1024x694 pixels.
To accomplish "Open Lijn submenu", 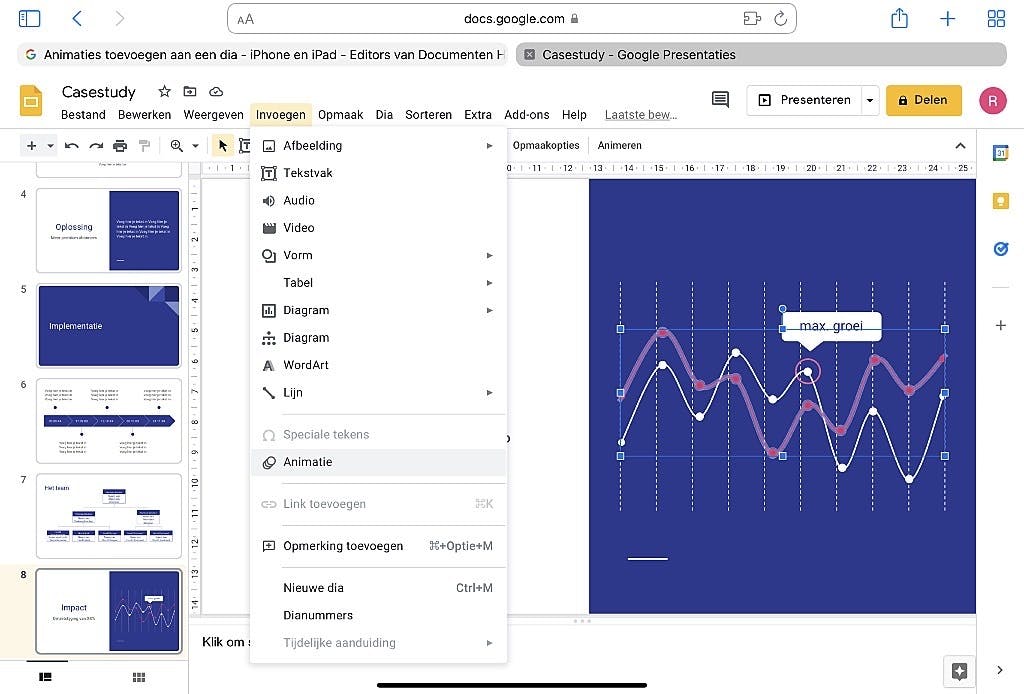I will point(378,392).
